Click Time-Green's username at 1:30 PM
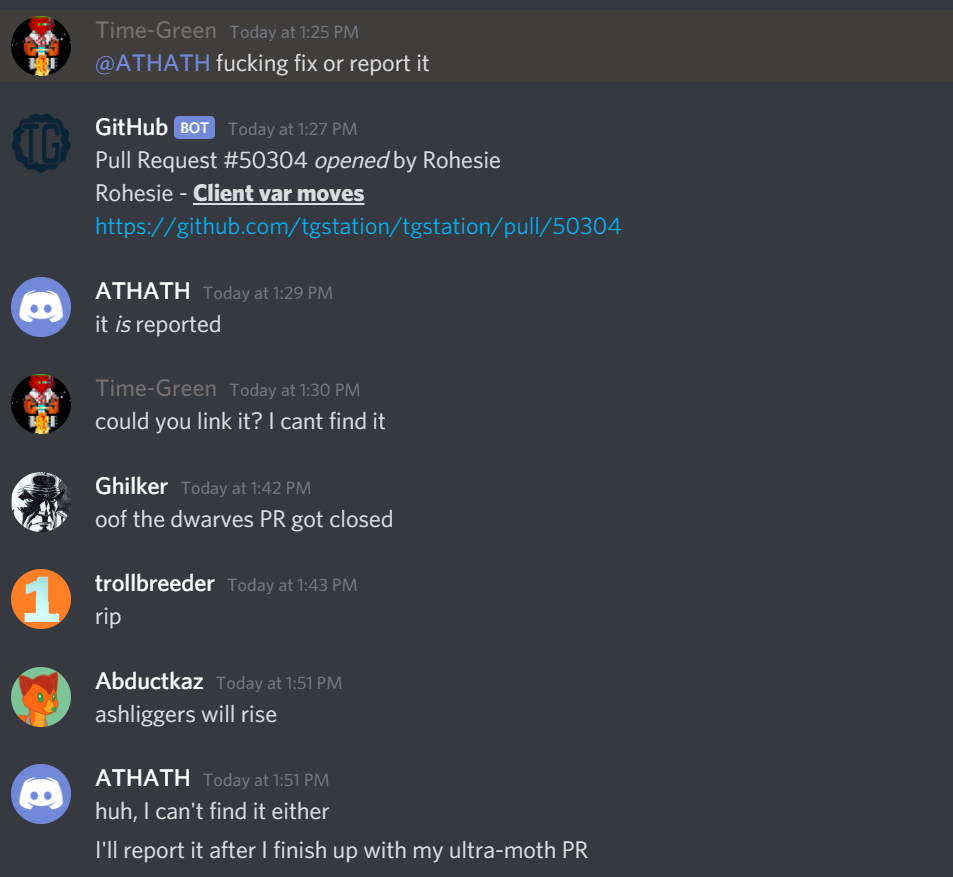 point(156,388)
